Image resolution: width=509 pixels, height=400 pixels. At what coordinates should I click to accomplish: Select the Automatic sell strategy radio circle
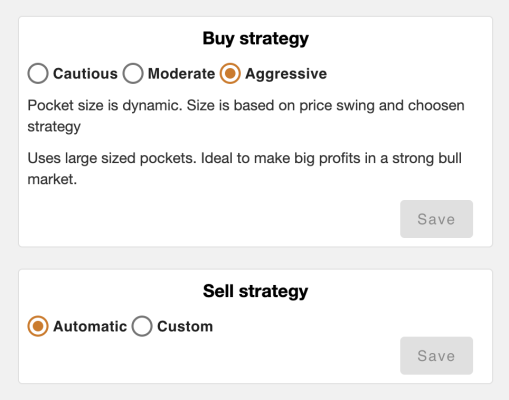(x=38, y=326)
